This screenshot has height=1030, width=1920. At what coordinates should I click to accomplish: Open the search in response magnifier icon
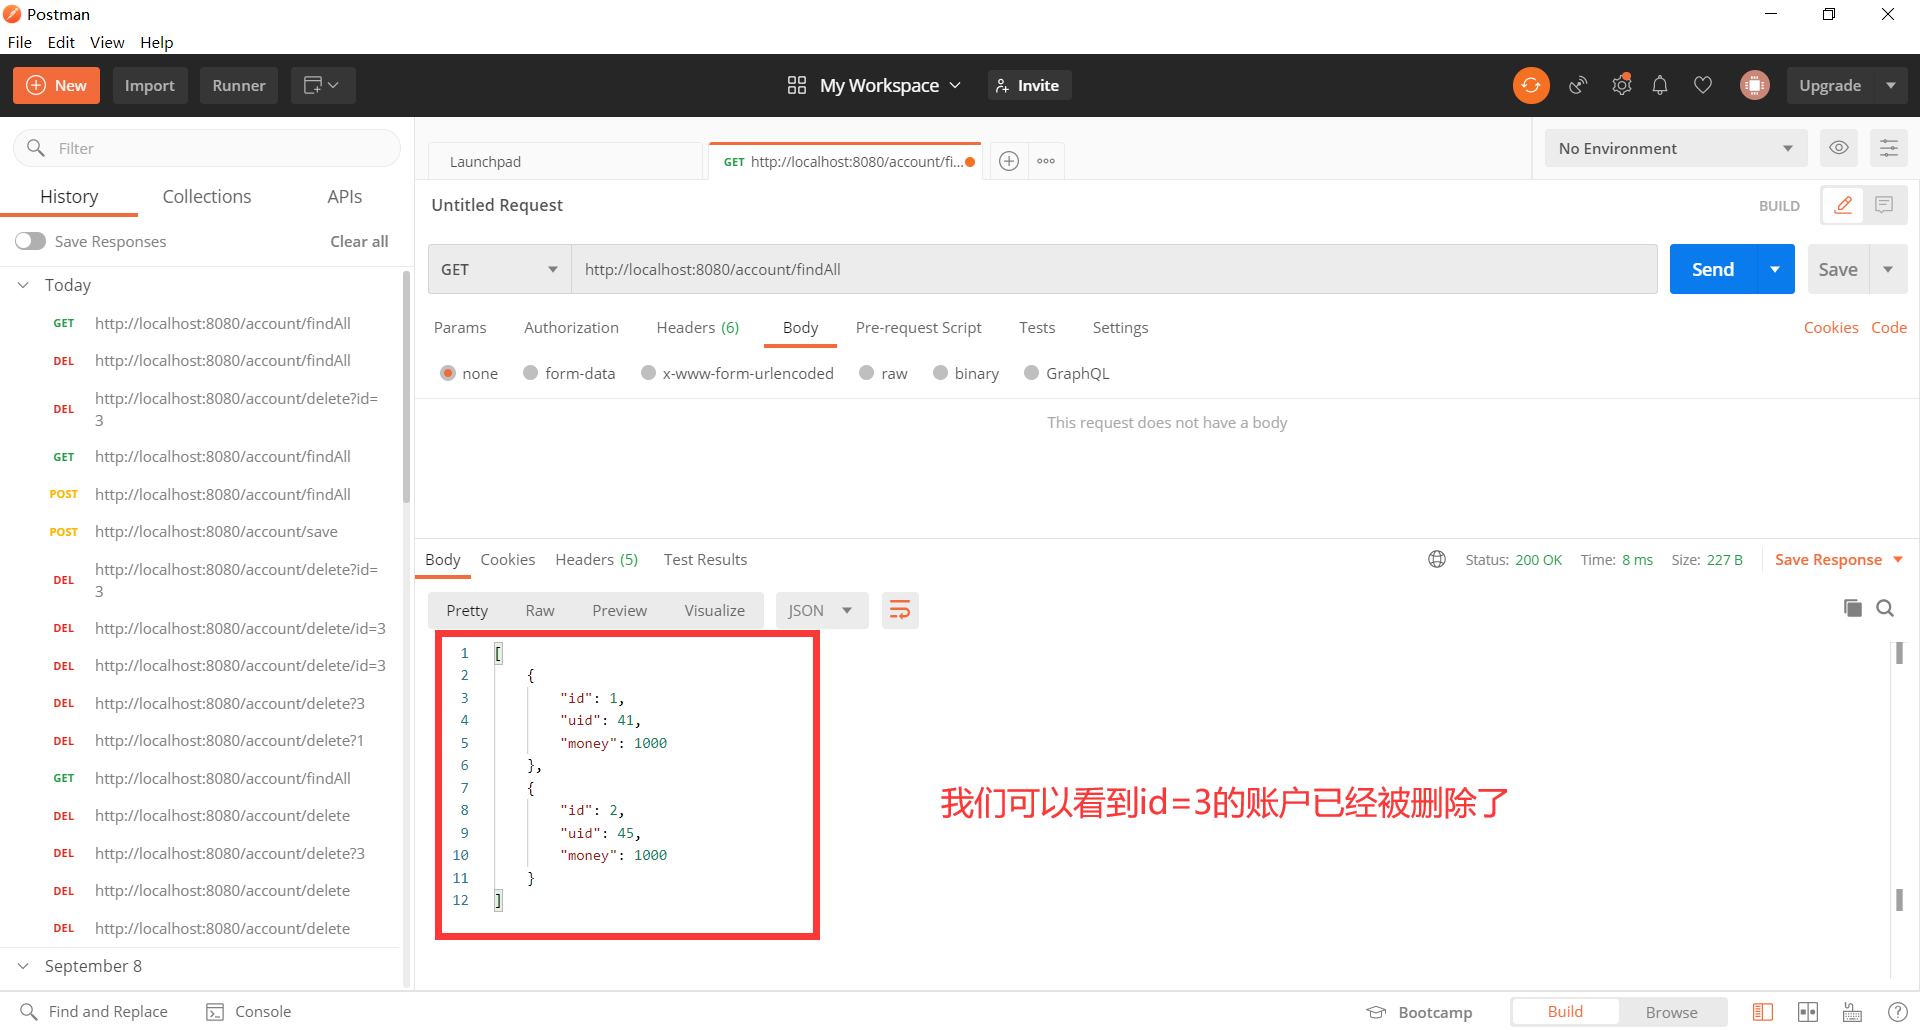point(1886,608)
